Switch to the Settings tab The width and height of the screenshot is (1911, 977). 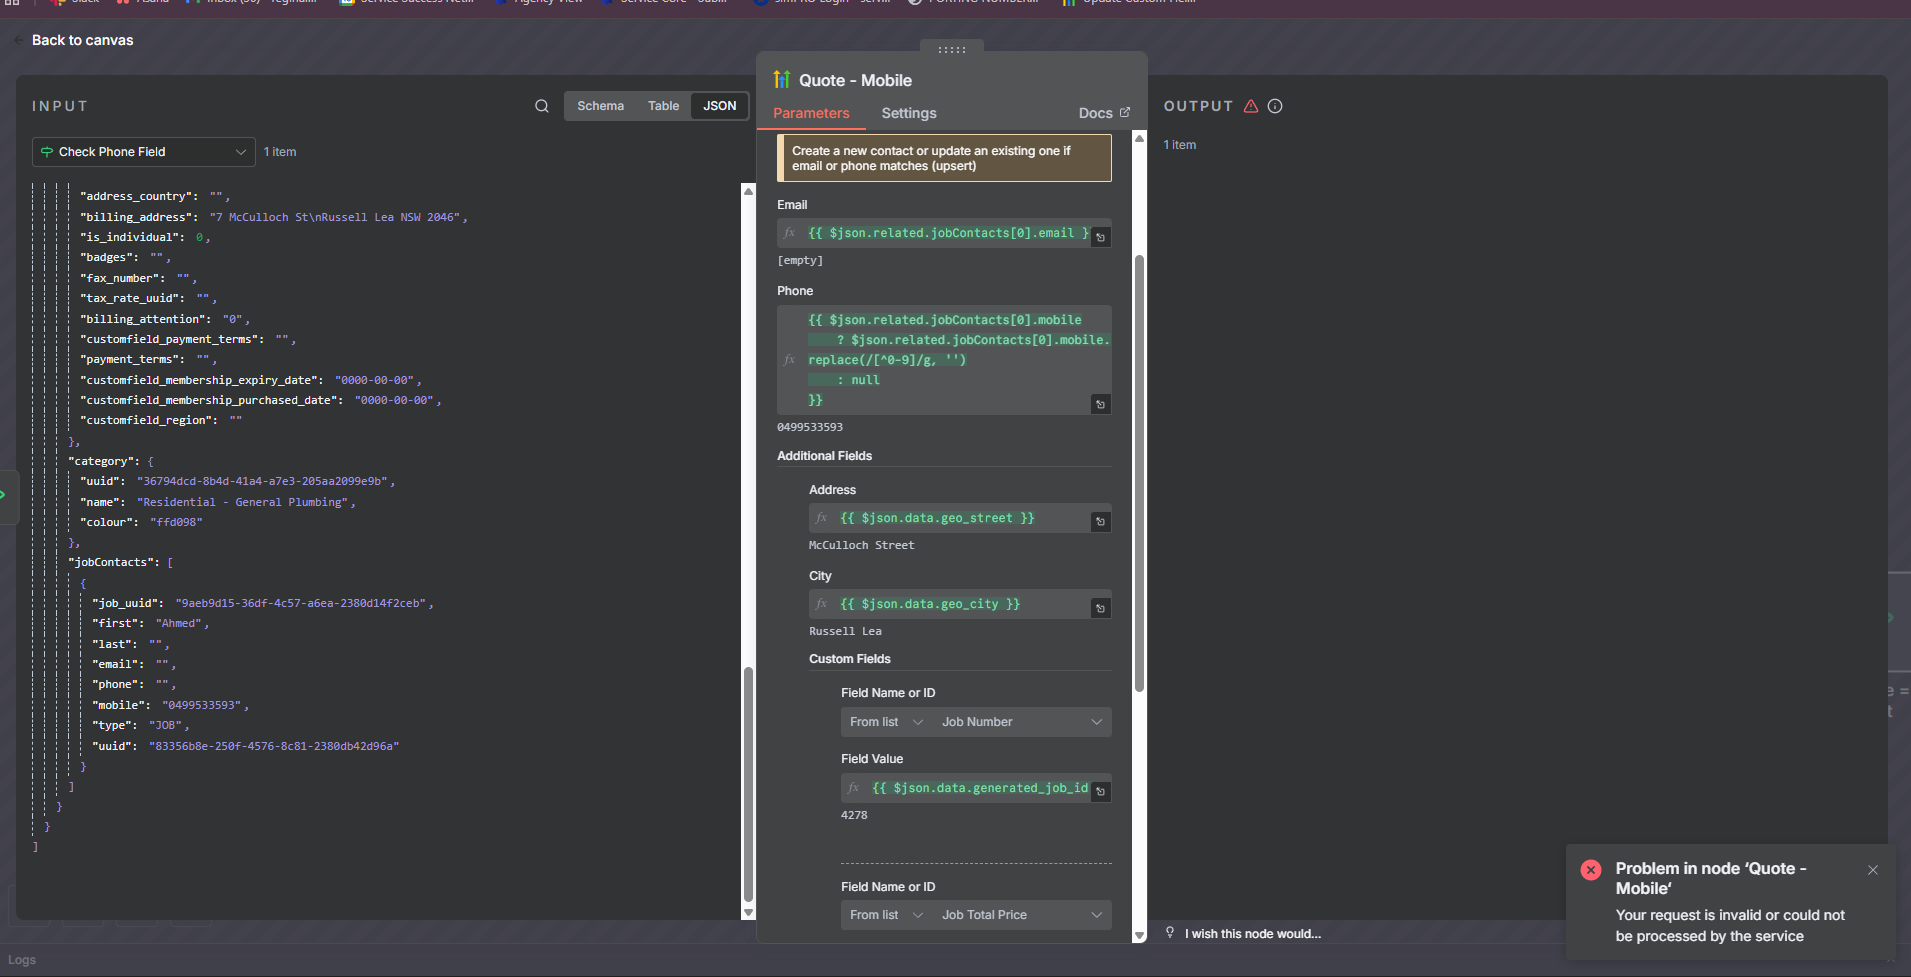coord(908,113)
